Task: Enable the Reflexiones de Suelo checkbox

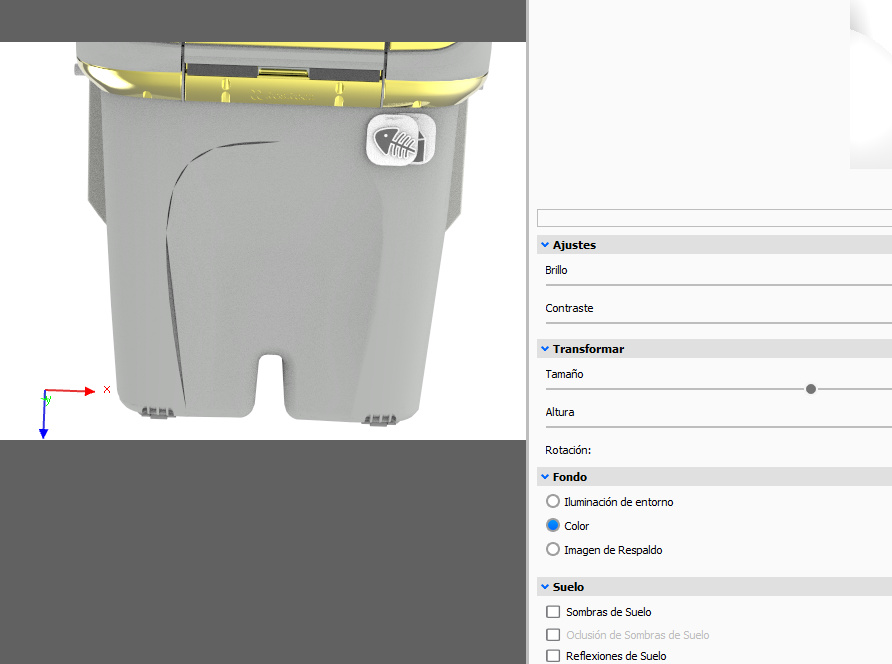Action: [553, 655]
